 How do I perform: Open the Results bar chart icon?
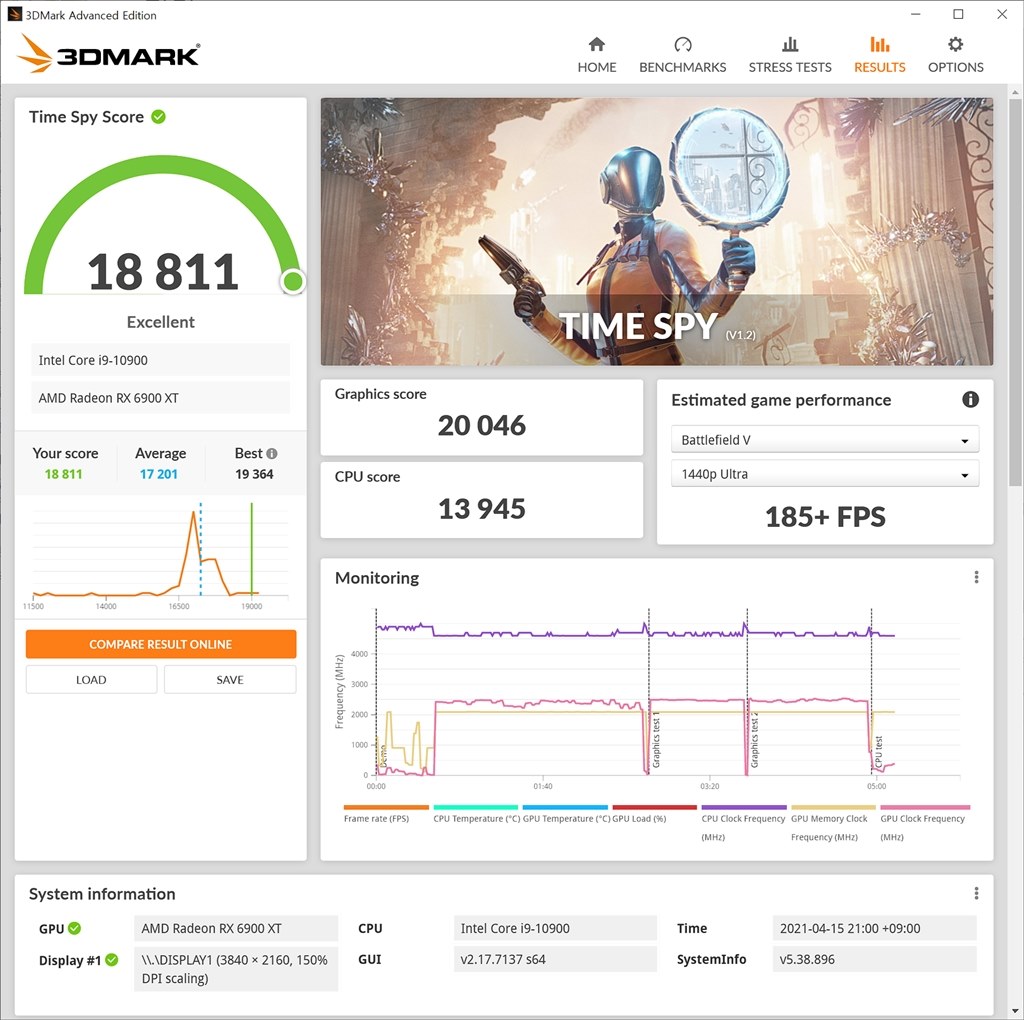click(879, 44)
